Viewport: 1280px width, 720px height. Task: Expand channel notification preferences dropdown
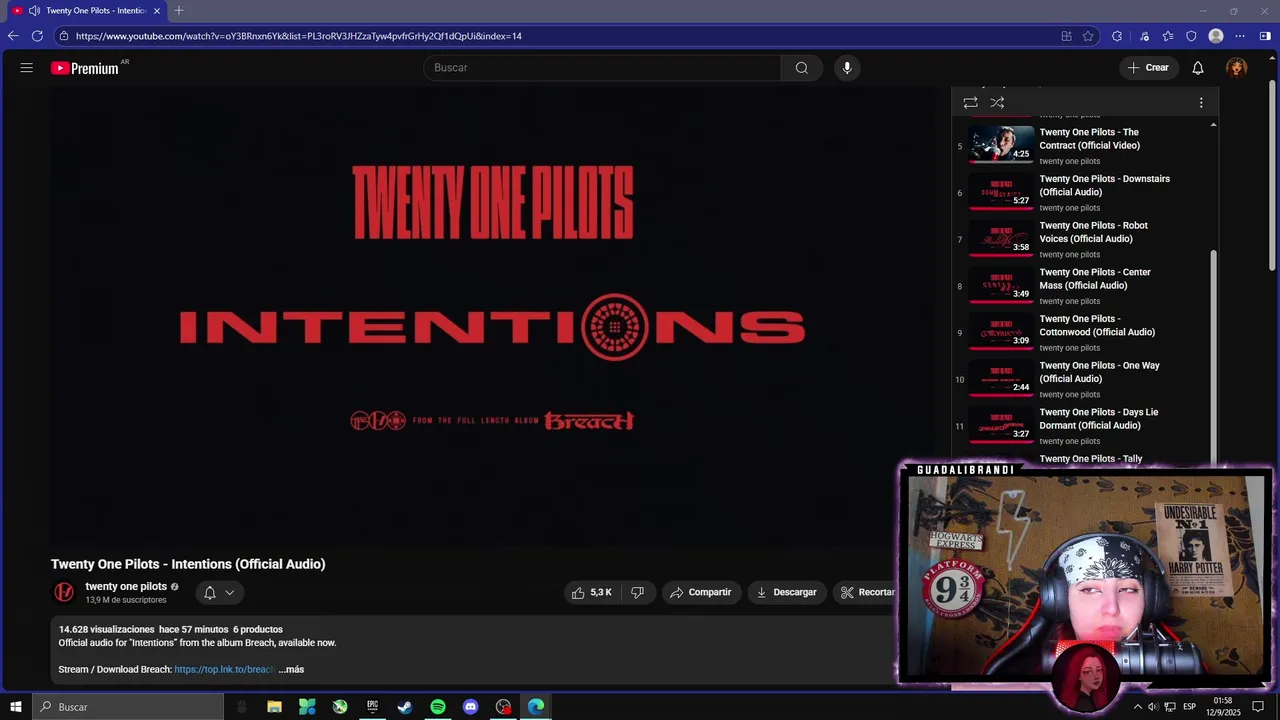pos(219,593)
